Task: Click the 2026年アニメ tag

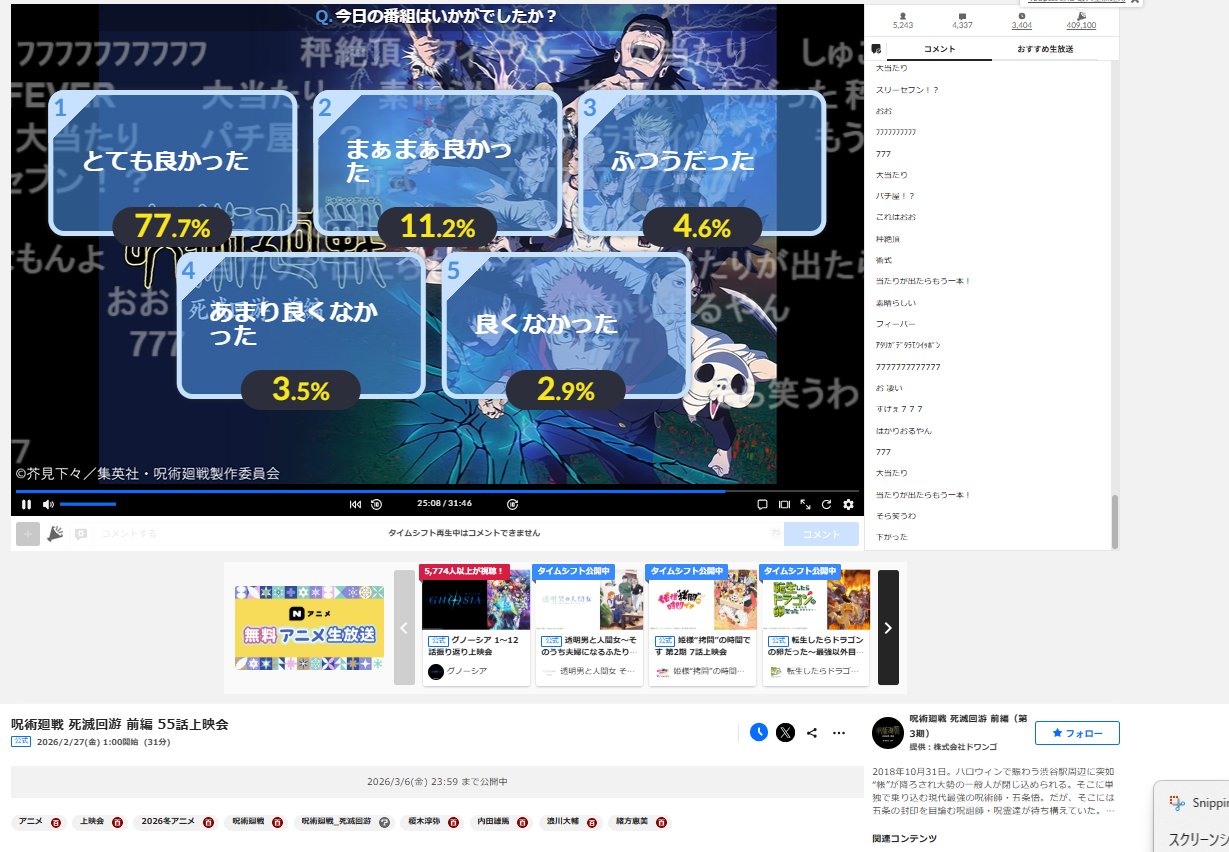Action: tap(168, 821)
